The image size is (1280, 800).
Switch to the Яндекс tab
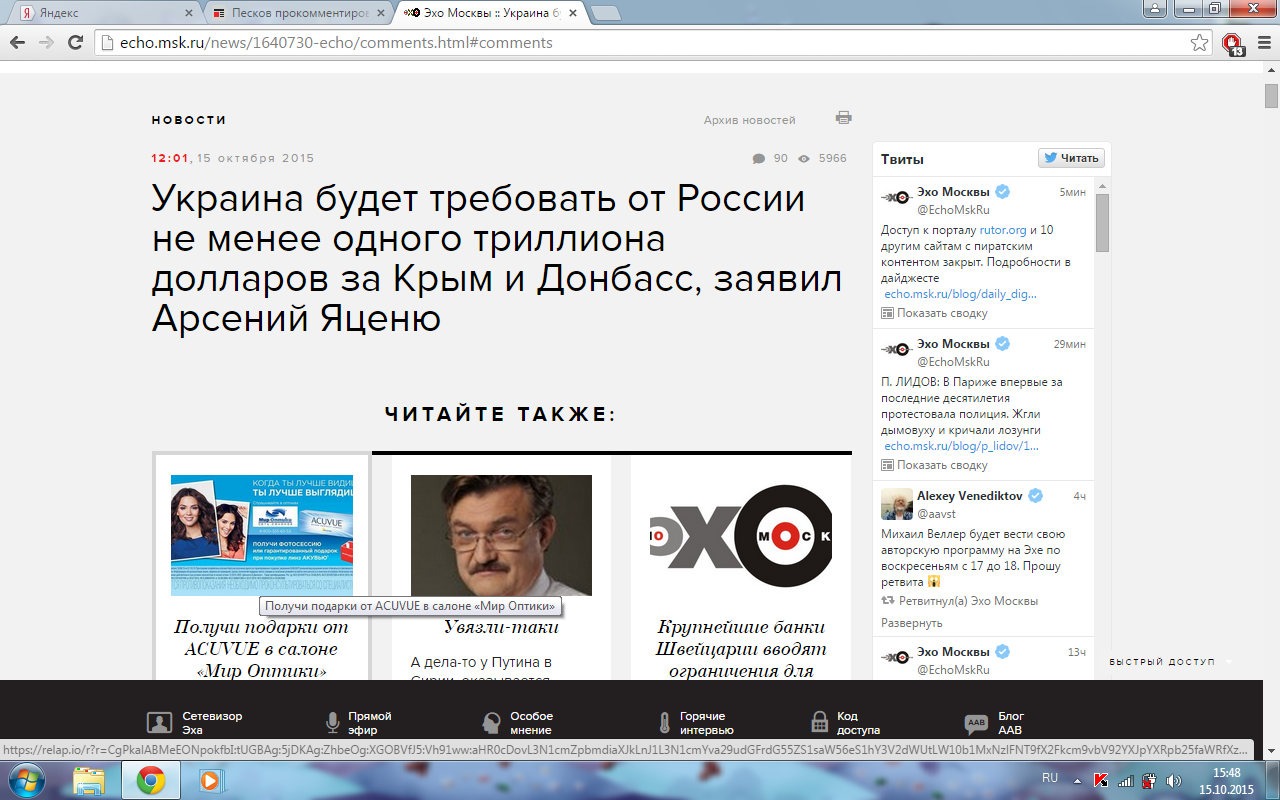103,14
